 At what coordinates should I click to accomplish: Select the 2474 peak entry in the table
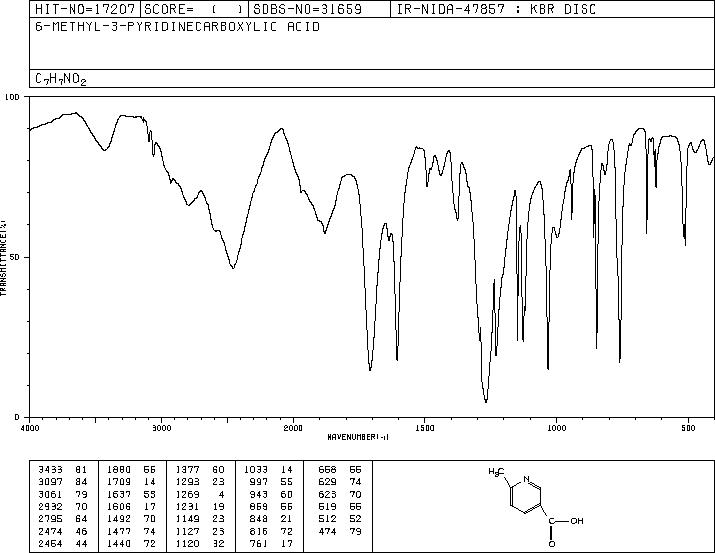coord(63,532)
